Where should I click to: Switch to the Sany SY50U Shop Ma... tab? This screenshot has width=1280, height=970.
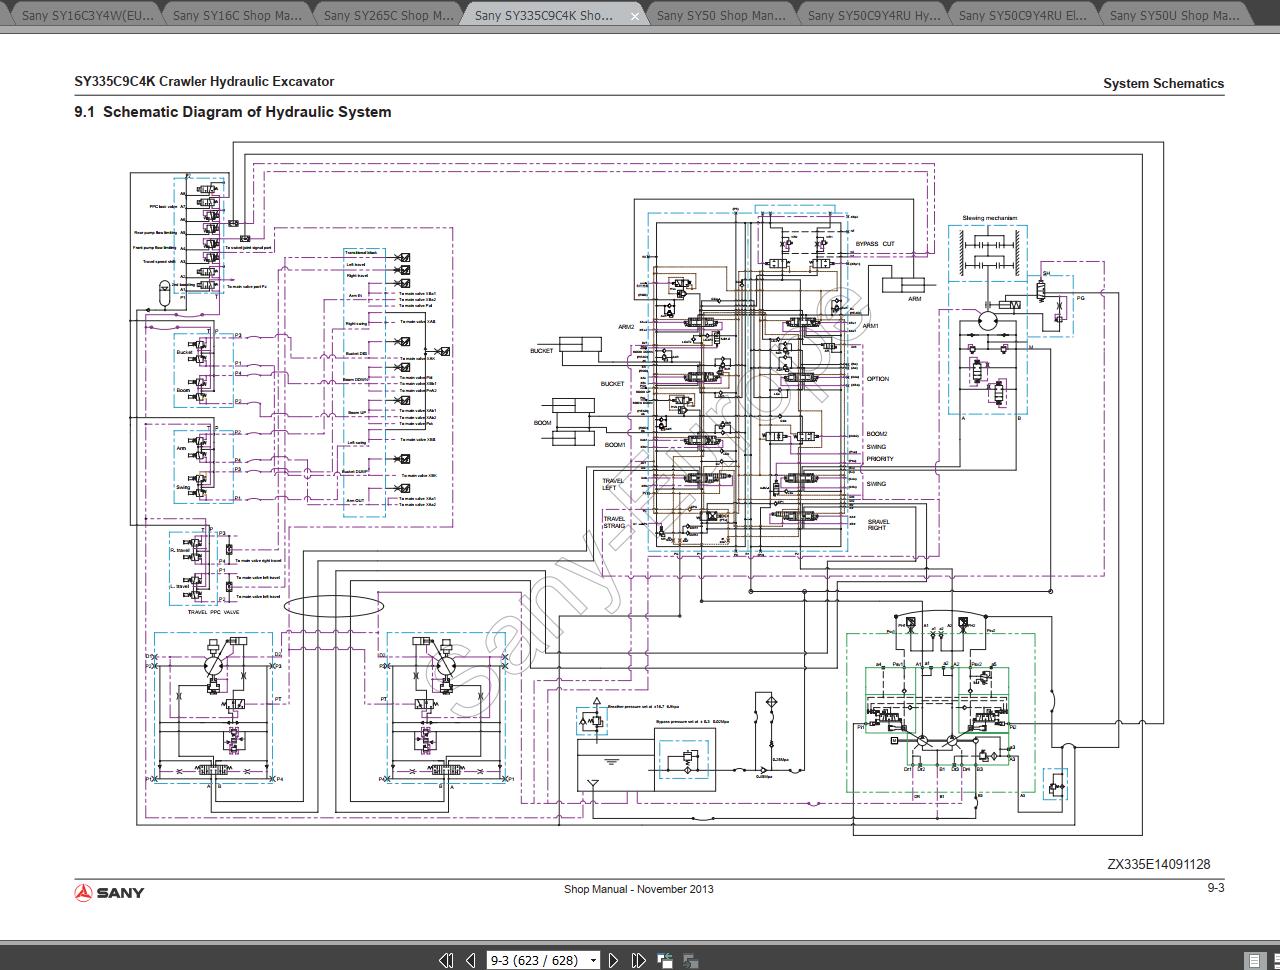[x=1174, y=15]
